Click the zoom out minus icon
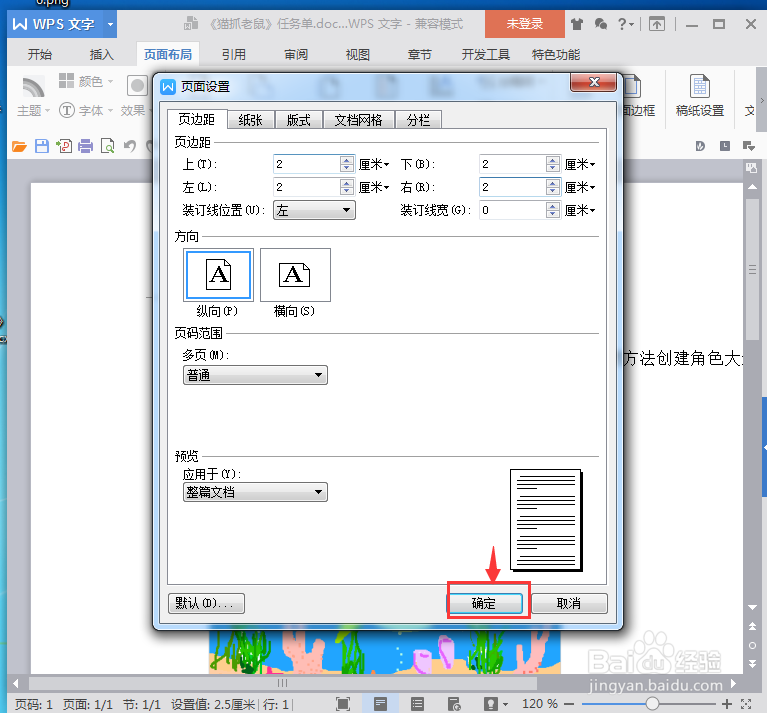 tap(569, 704)
